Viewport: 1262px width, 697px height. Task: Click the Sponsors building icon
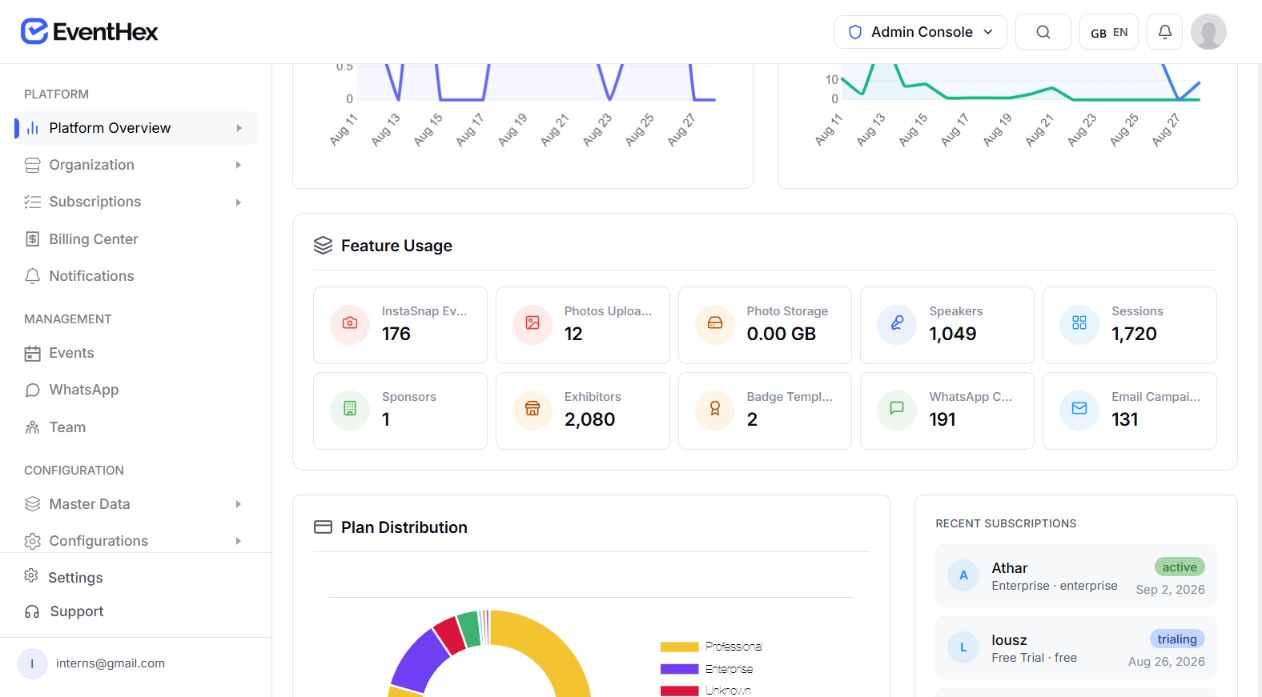click(x=350, y=409)
